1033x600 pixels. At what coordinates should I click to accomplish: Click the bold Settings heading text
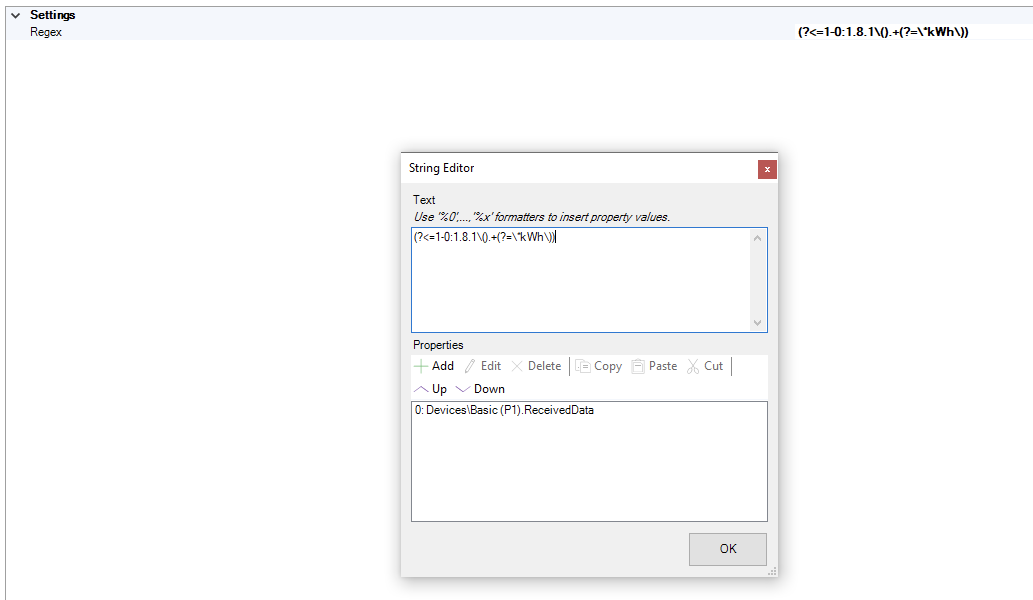pos(52,16)
